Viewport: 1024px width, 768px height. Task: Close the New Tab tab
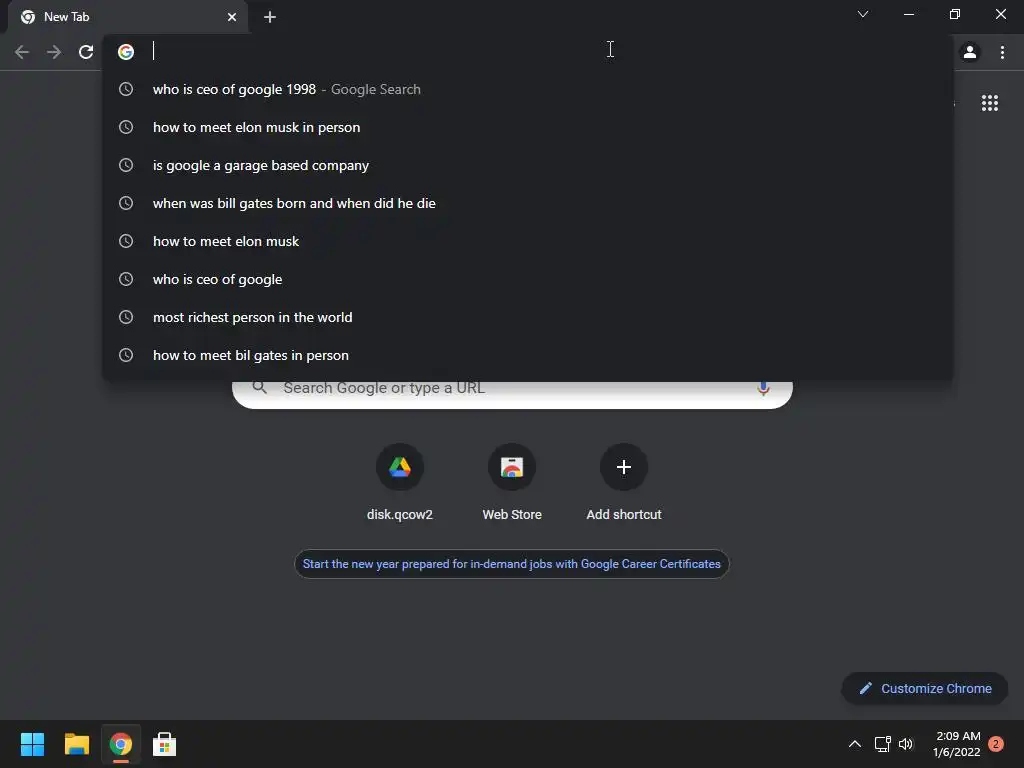tap(232, 17)
